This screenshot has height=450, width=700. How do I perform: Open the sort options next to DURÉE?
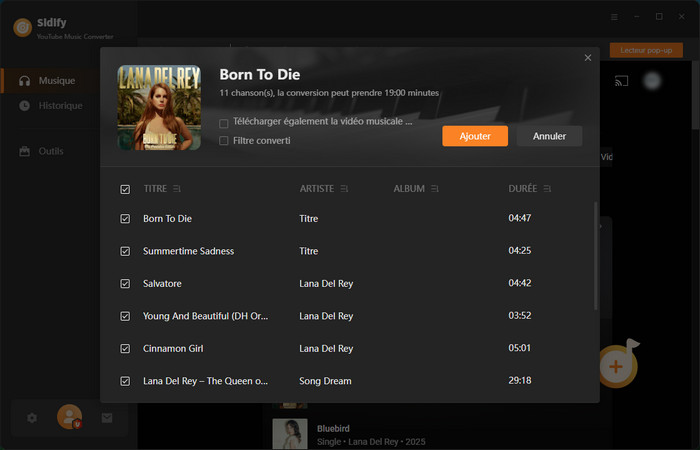click(x=547, y=189)
